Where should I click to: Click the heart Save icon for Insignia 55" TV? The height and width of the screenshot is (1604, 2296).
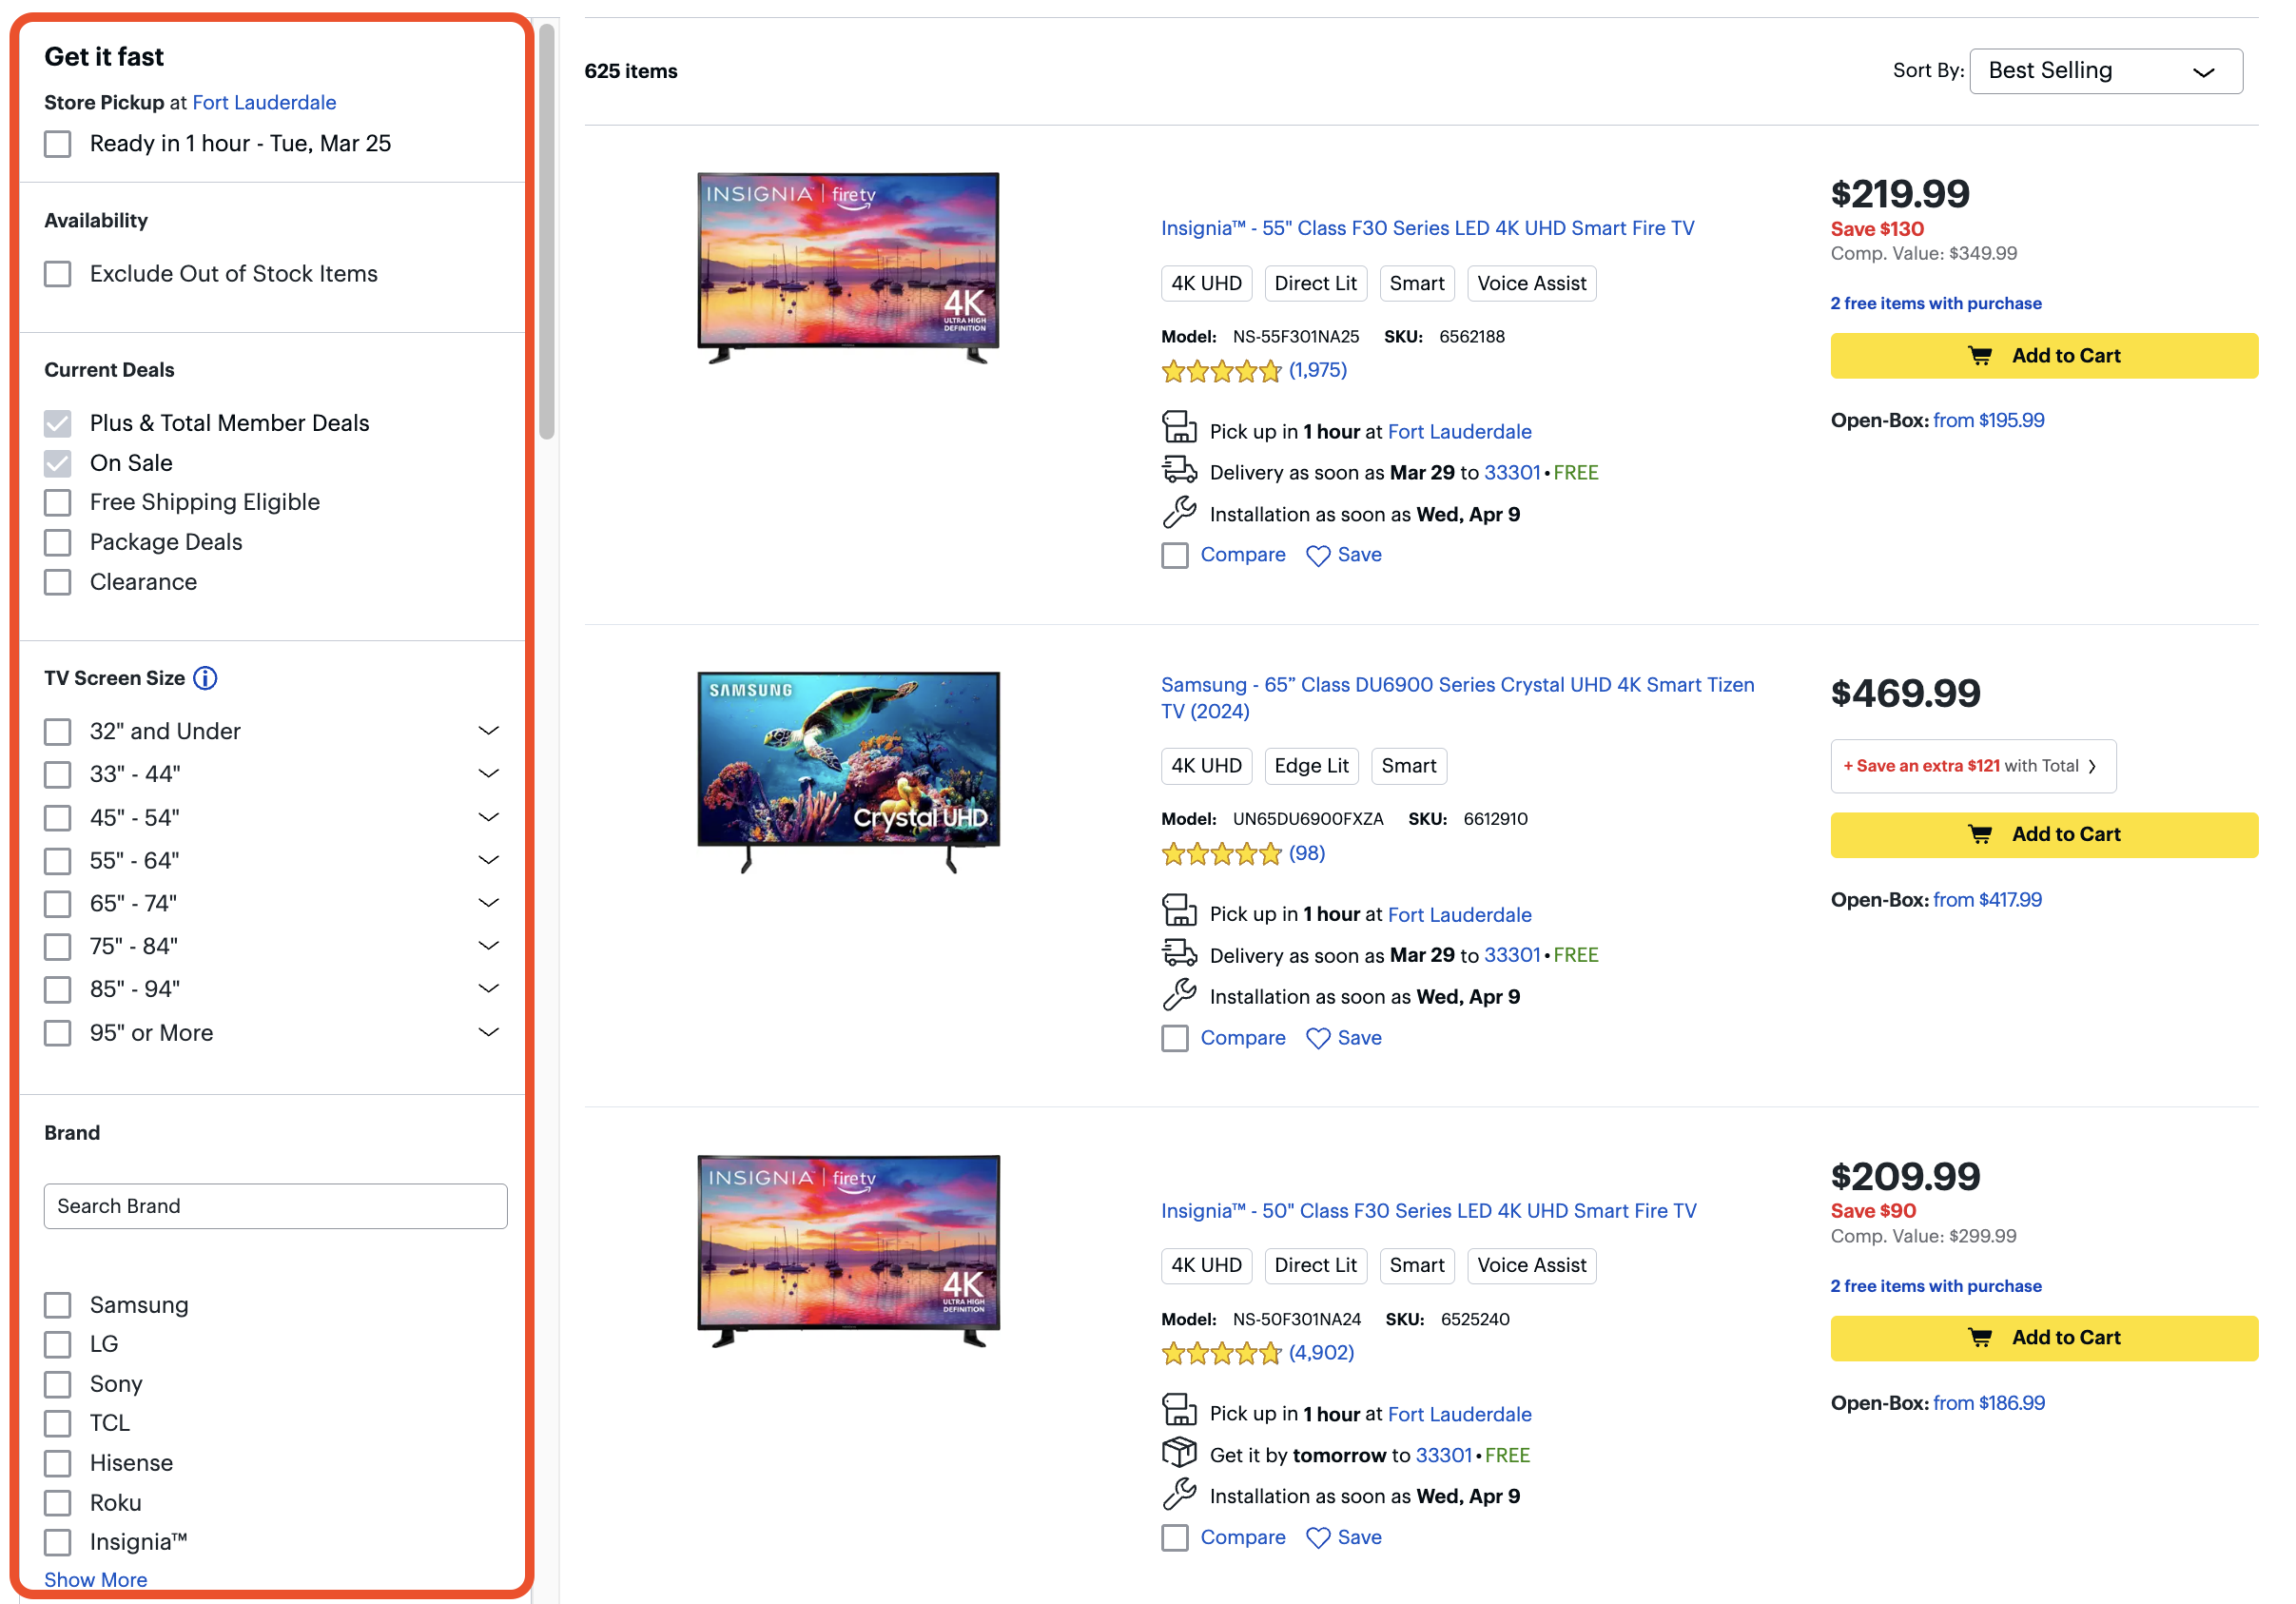1318,556
